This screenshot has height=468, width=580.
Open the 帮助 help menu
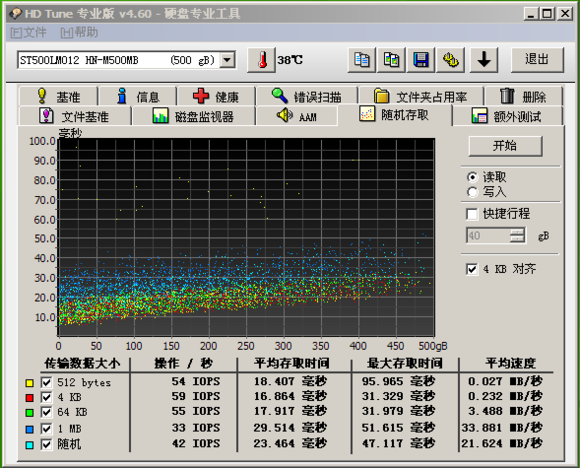(79, 33)
